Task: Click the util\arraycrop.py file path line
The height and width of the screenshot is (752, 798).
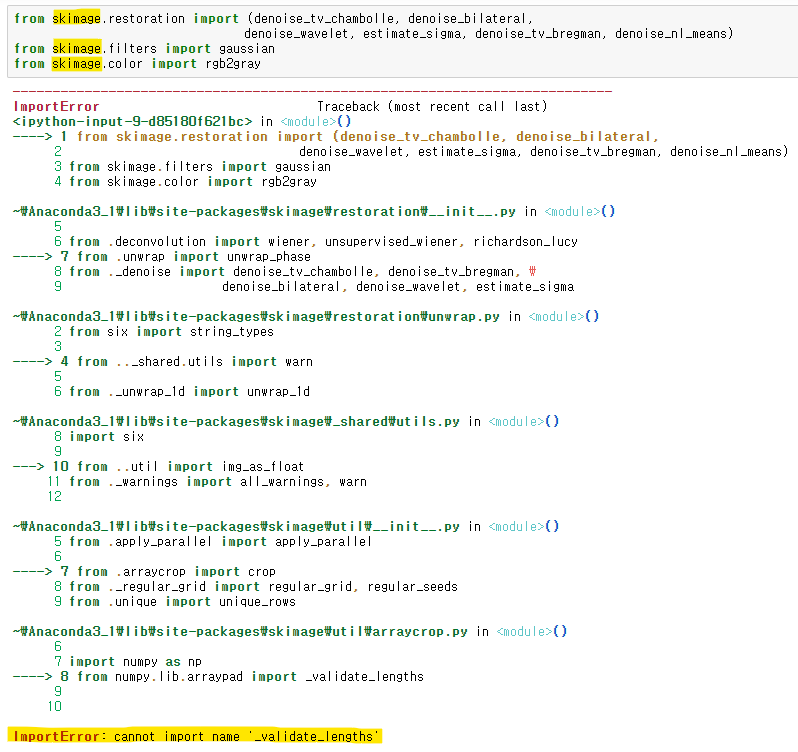Action: 290,631
